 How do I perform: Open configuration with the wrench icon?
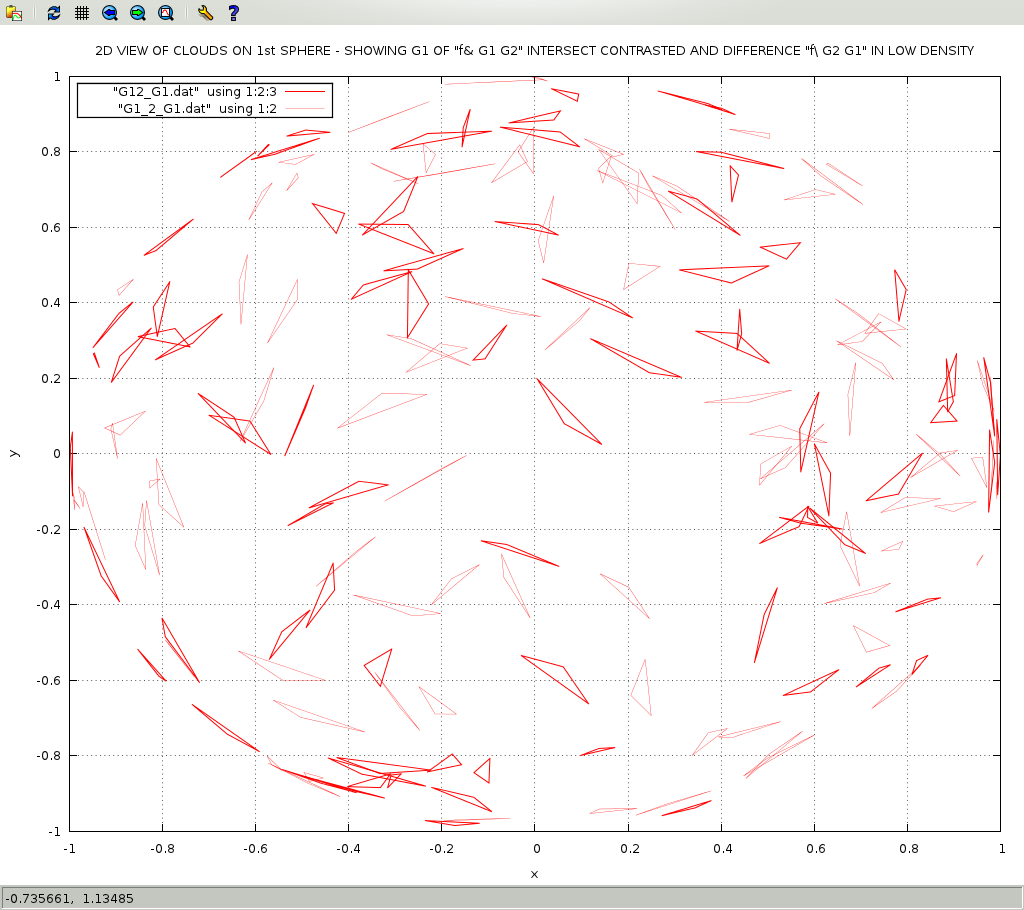(x=205, y=13)
